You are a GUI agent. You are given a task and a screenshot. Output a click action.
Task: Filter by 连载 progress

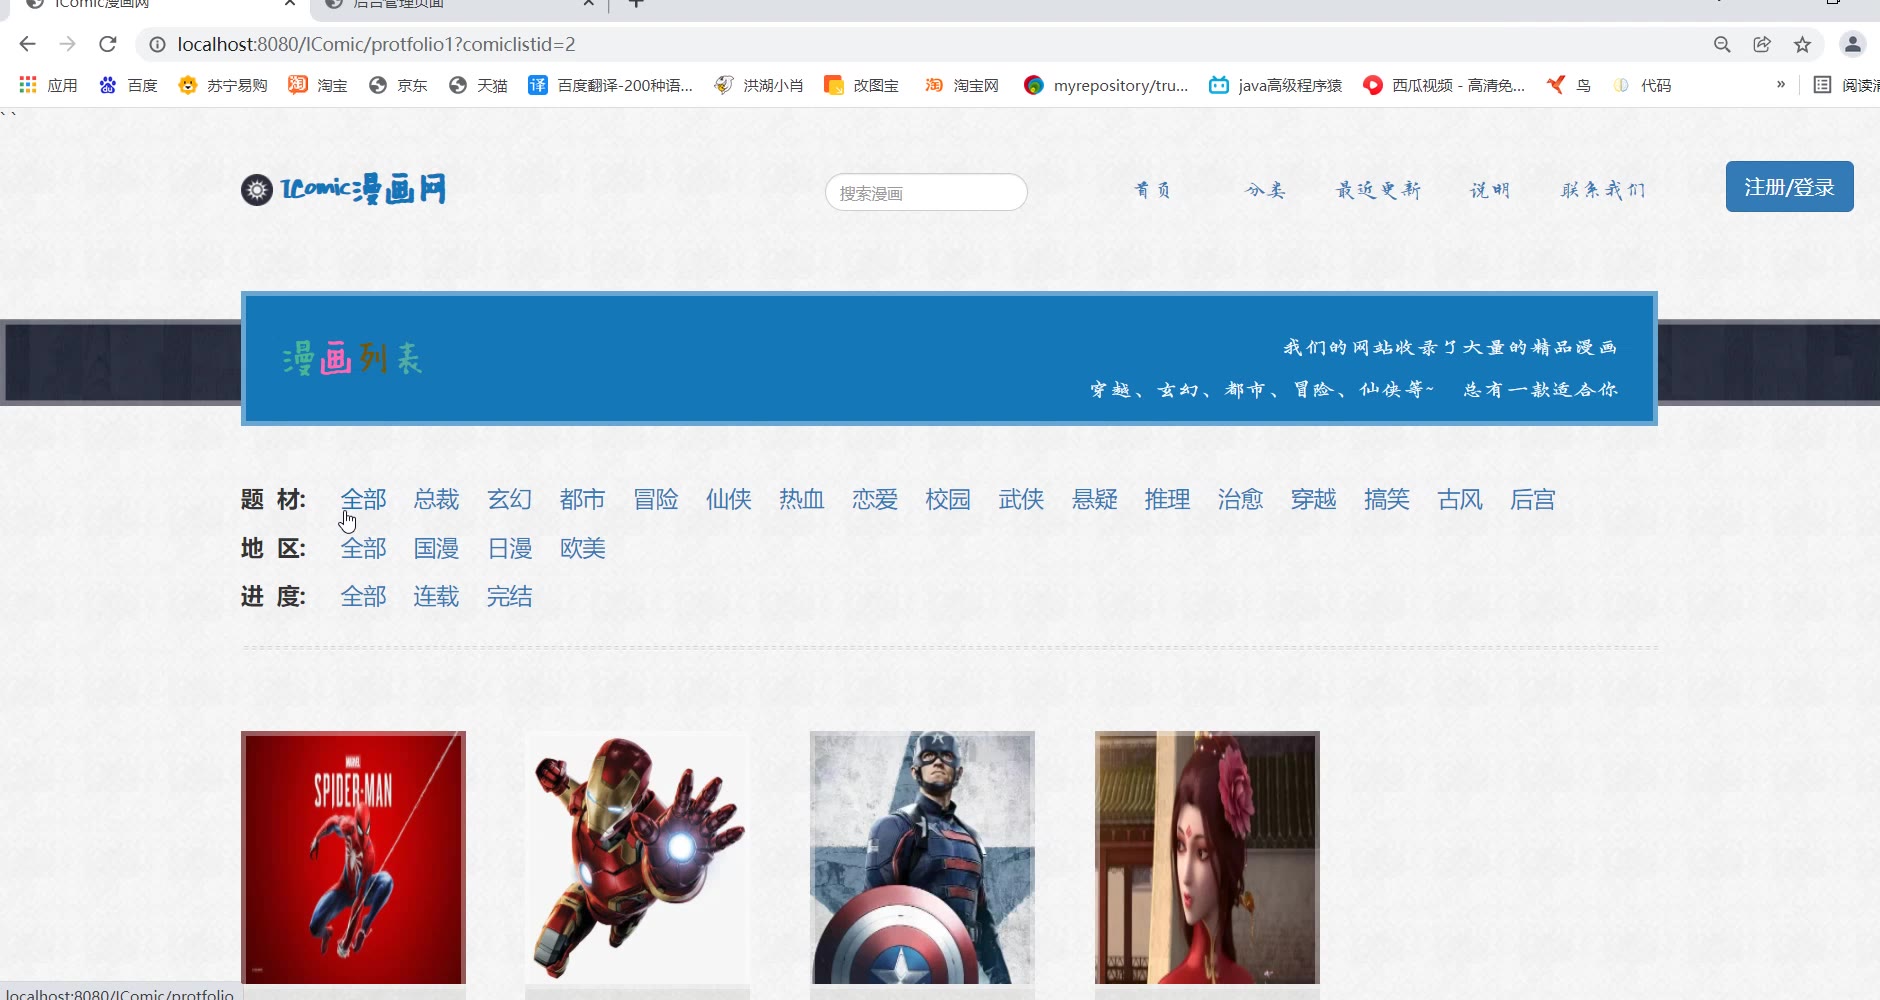click(436, 596)
